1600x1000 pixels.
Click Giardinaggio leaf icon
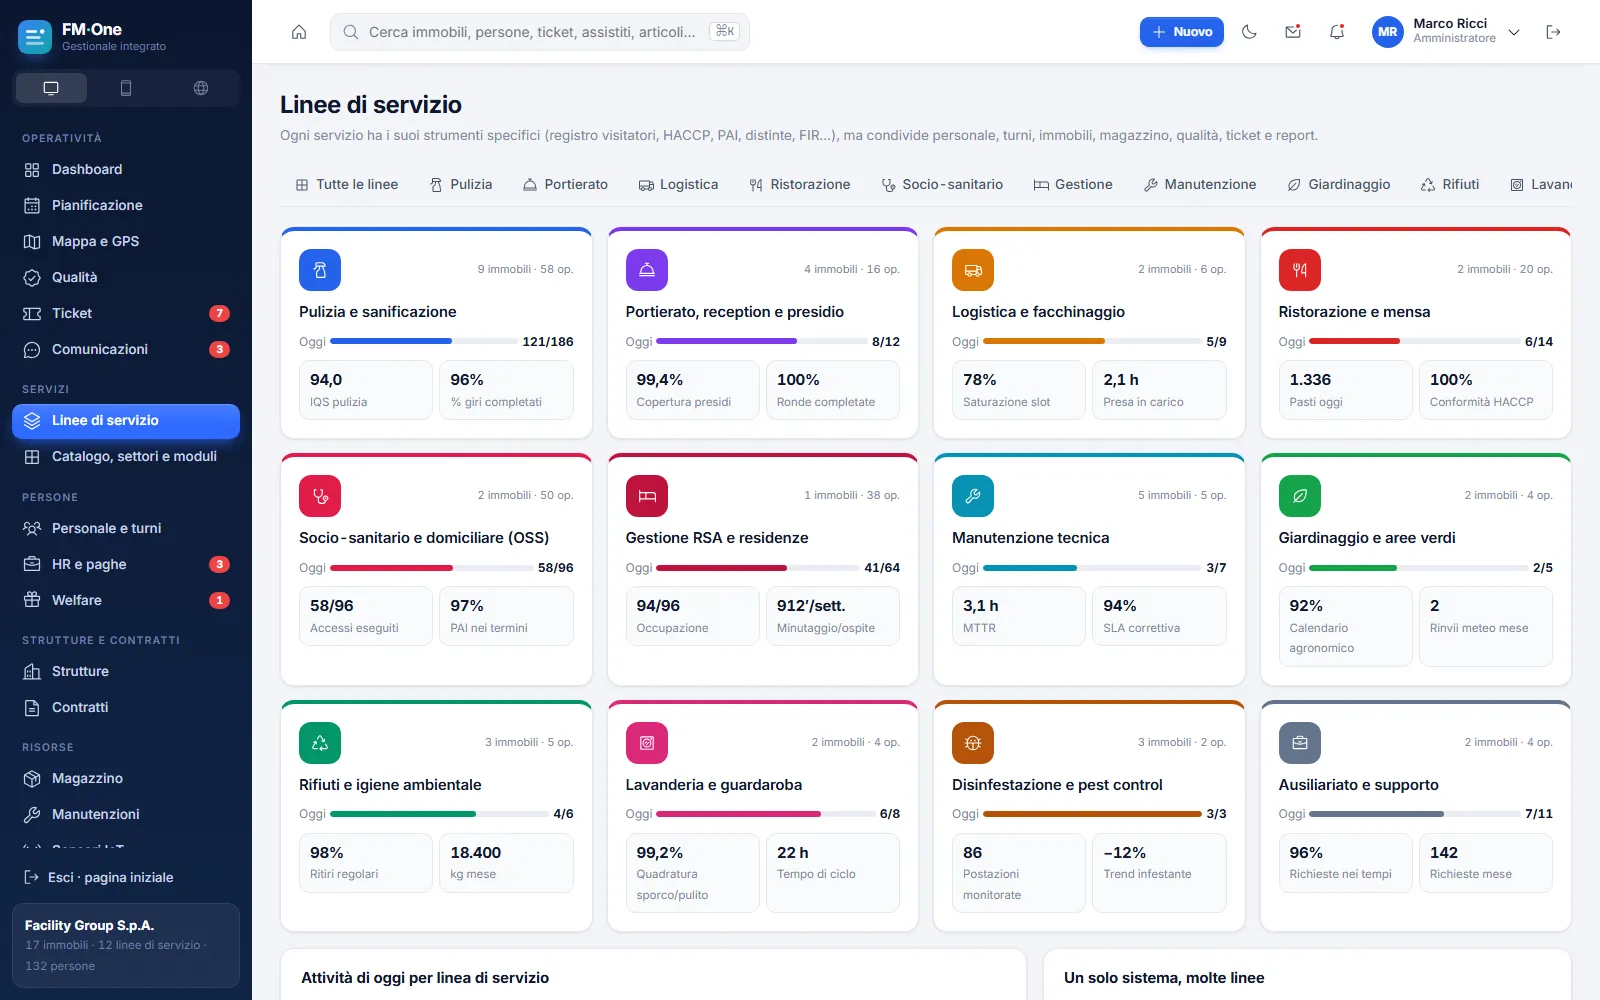1300,496
